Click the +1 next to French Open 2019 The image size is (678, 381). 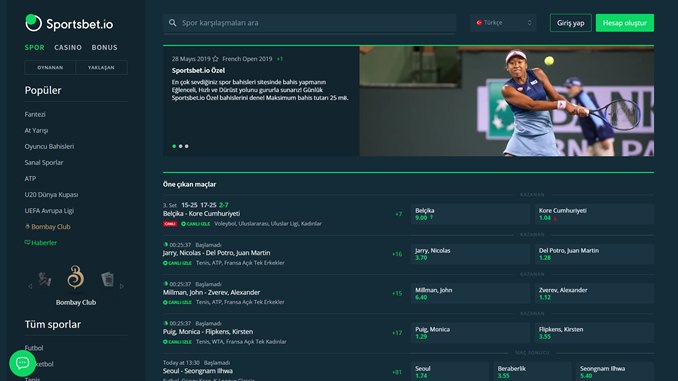280,59
